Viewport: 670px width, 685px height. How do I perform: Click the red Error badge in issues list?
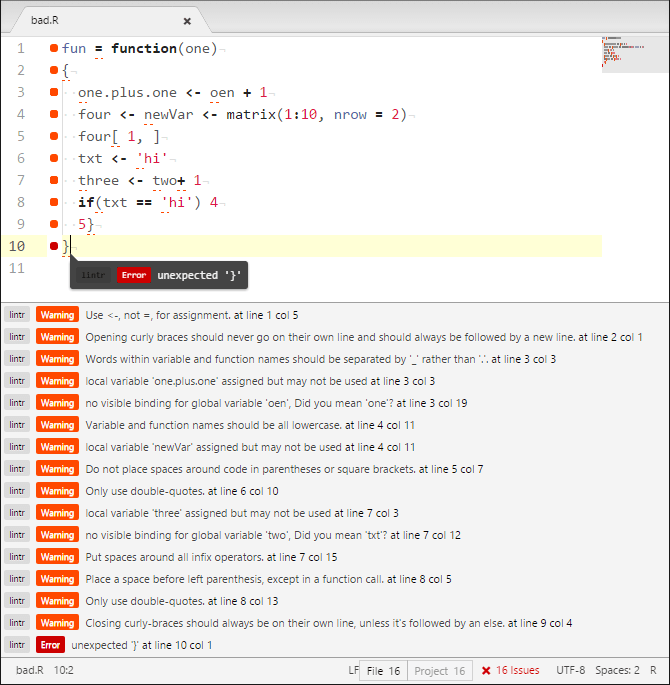point(50,645)
